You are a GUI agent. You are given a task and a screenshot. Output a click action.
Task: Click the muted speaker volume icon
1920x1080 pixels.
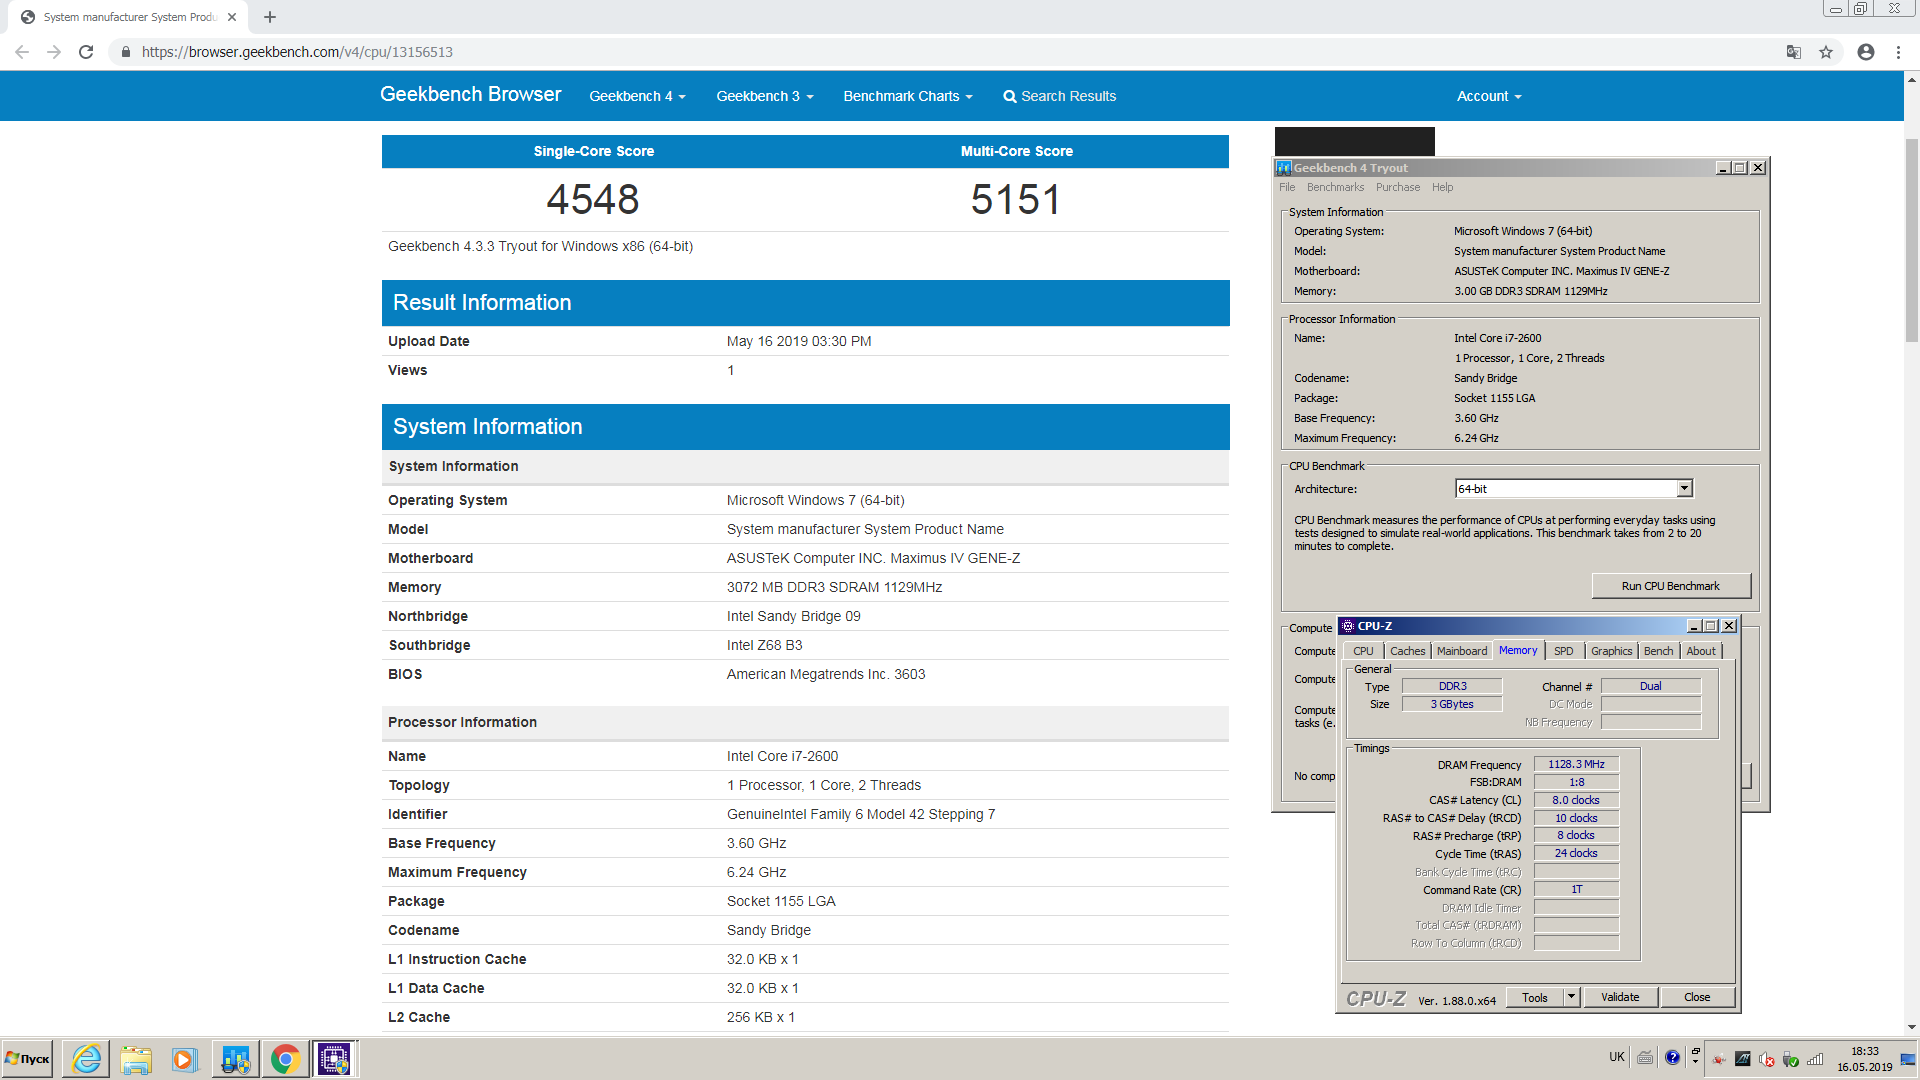coord(1767,1059)
